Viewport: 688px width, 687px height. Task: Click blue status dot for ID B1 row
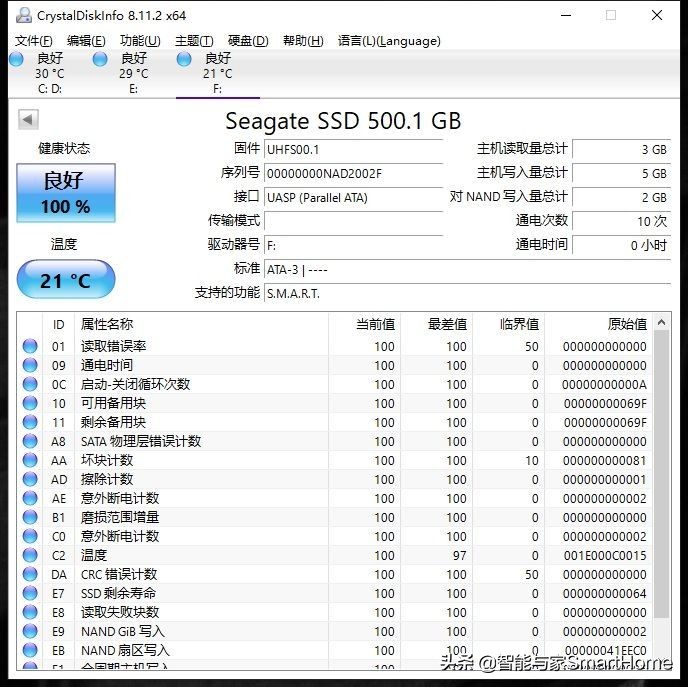point(30,517)
